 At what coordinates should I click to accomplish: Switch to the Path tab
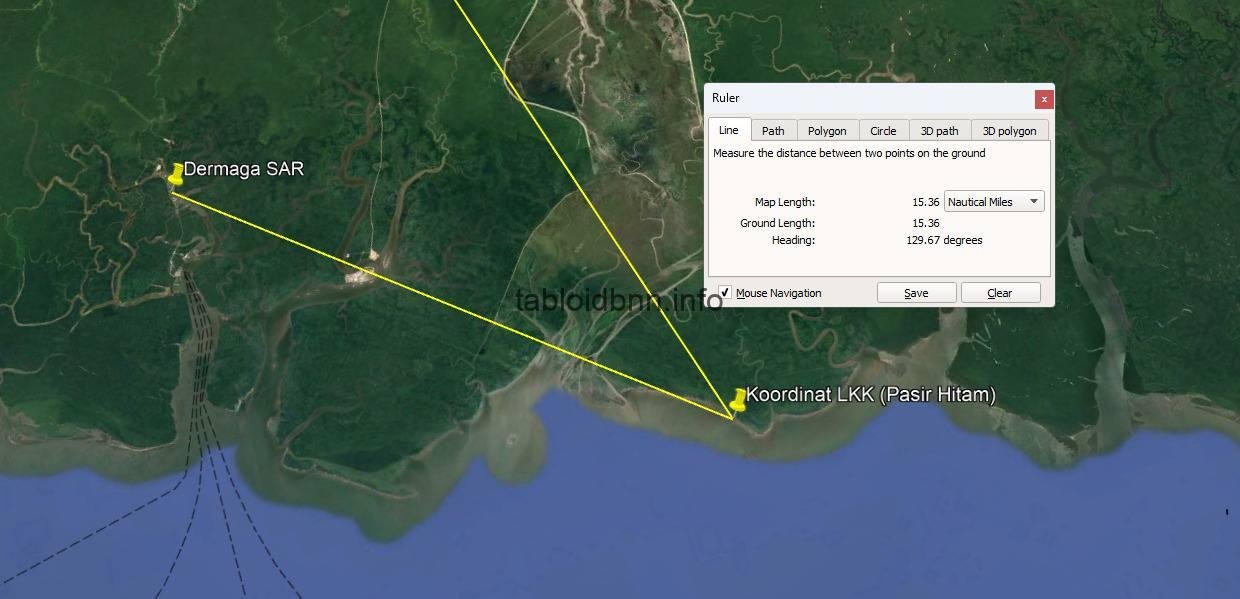point(773,131)
